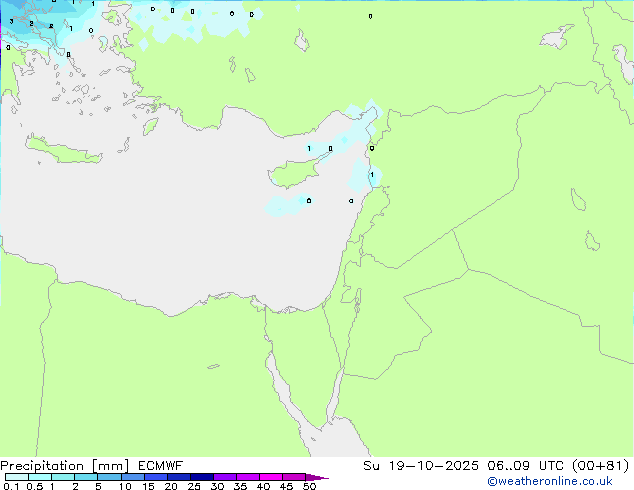This screenshot has height=490, width=634.
Task: Click the 'Precipitation [mm]' title text
Action: [x=65, y=466]
